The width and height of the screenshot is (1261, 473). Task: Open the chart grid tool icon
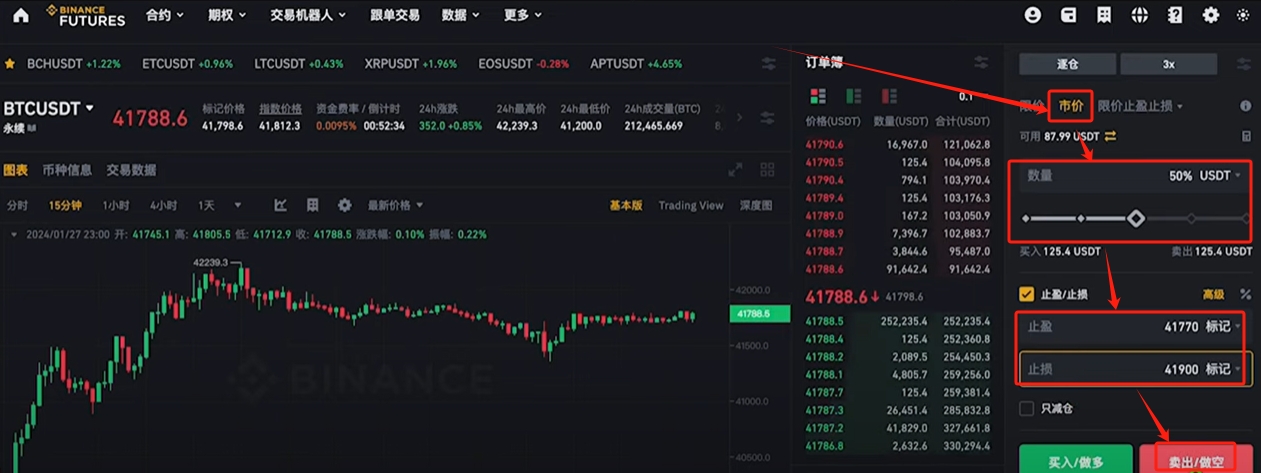[x=313, y=205]
